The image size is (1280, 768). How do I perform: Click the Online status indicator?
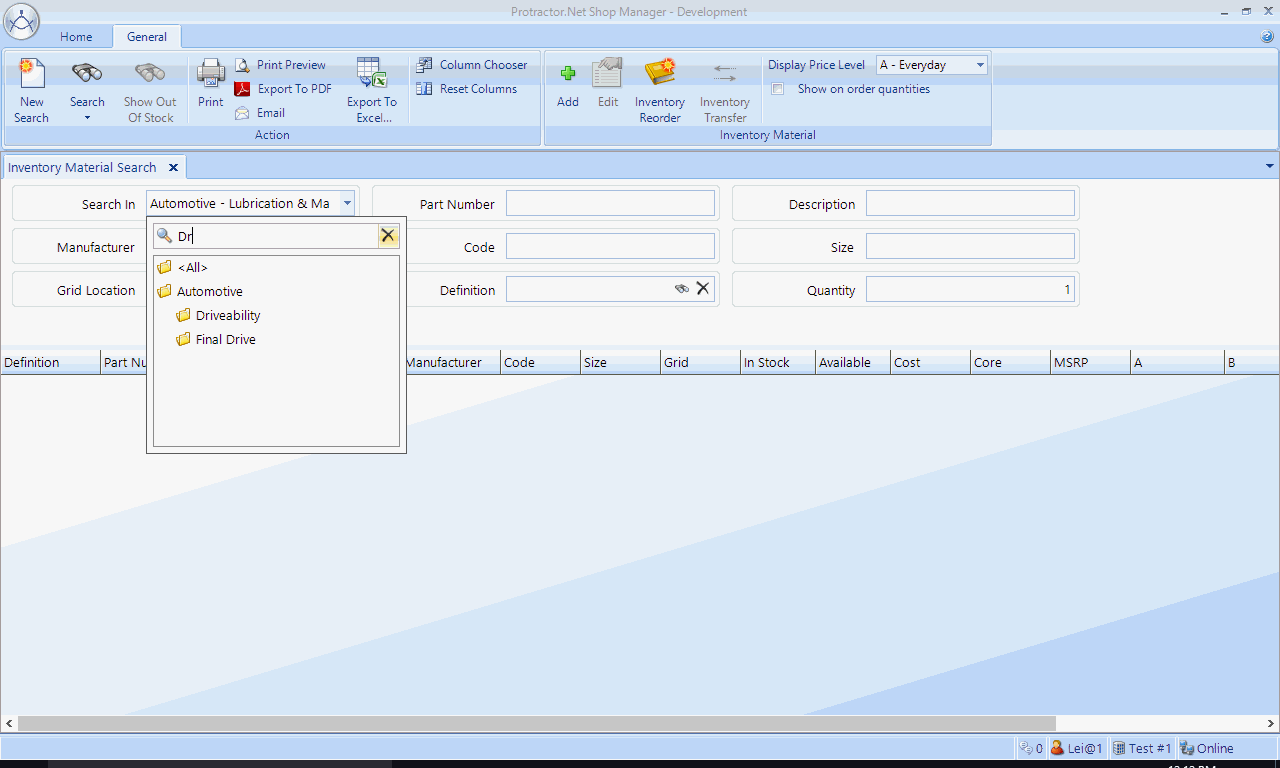(1206, 748)
